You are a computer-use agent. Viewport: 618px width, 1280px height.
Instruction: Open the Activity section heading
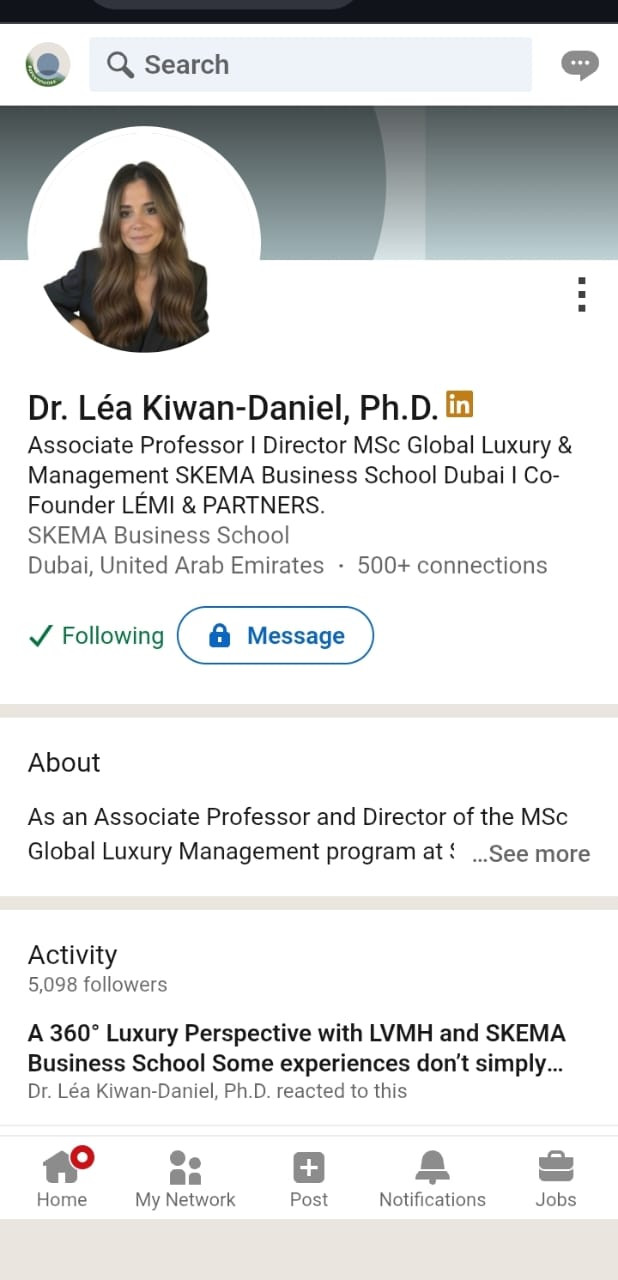point(72,955)
